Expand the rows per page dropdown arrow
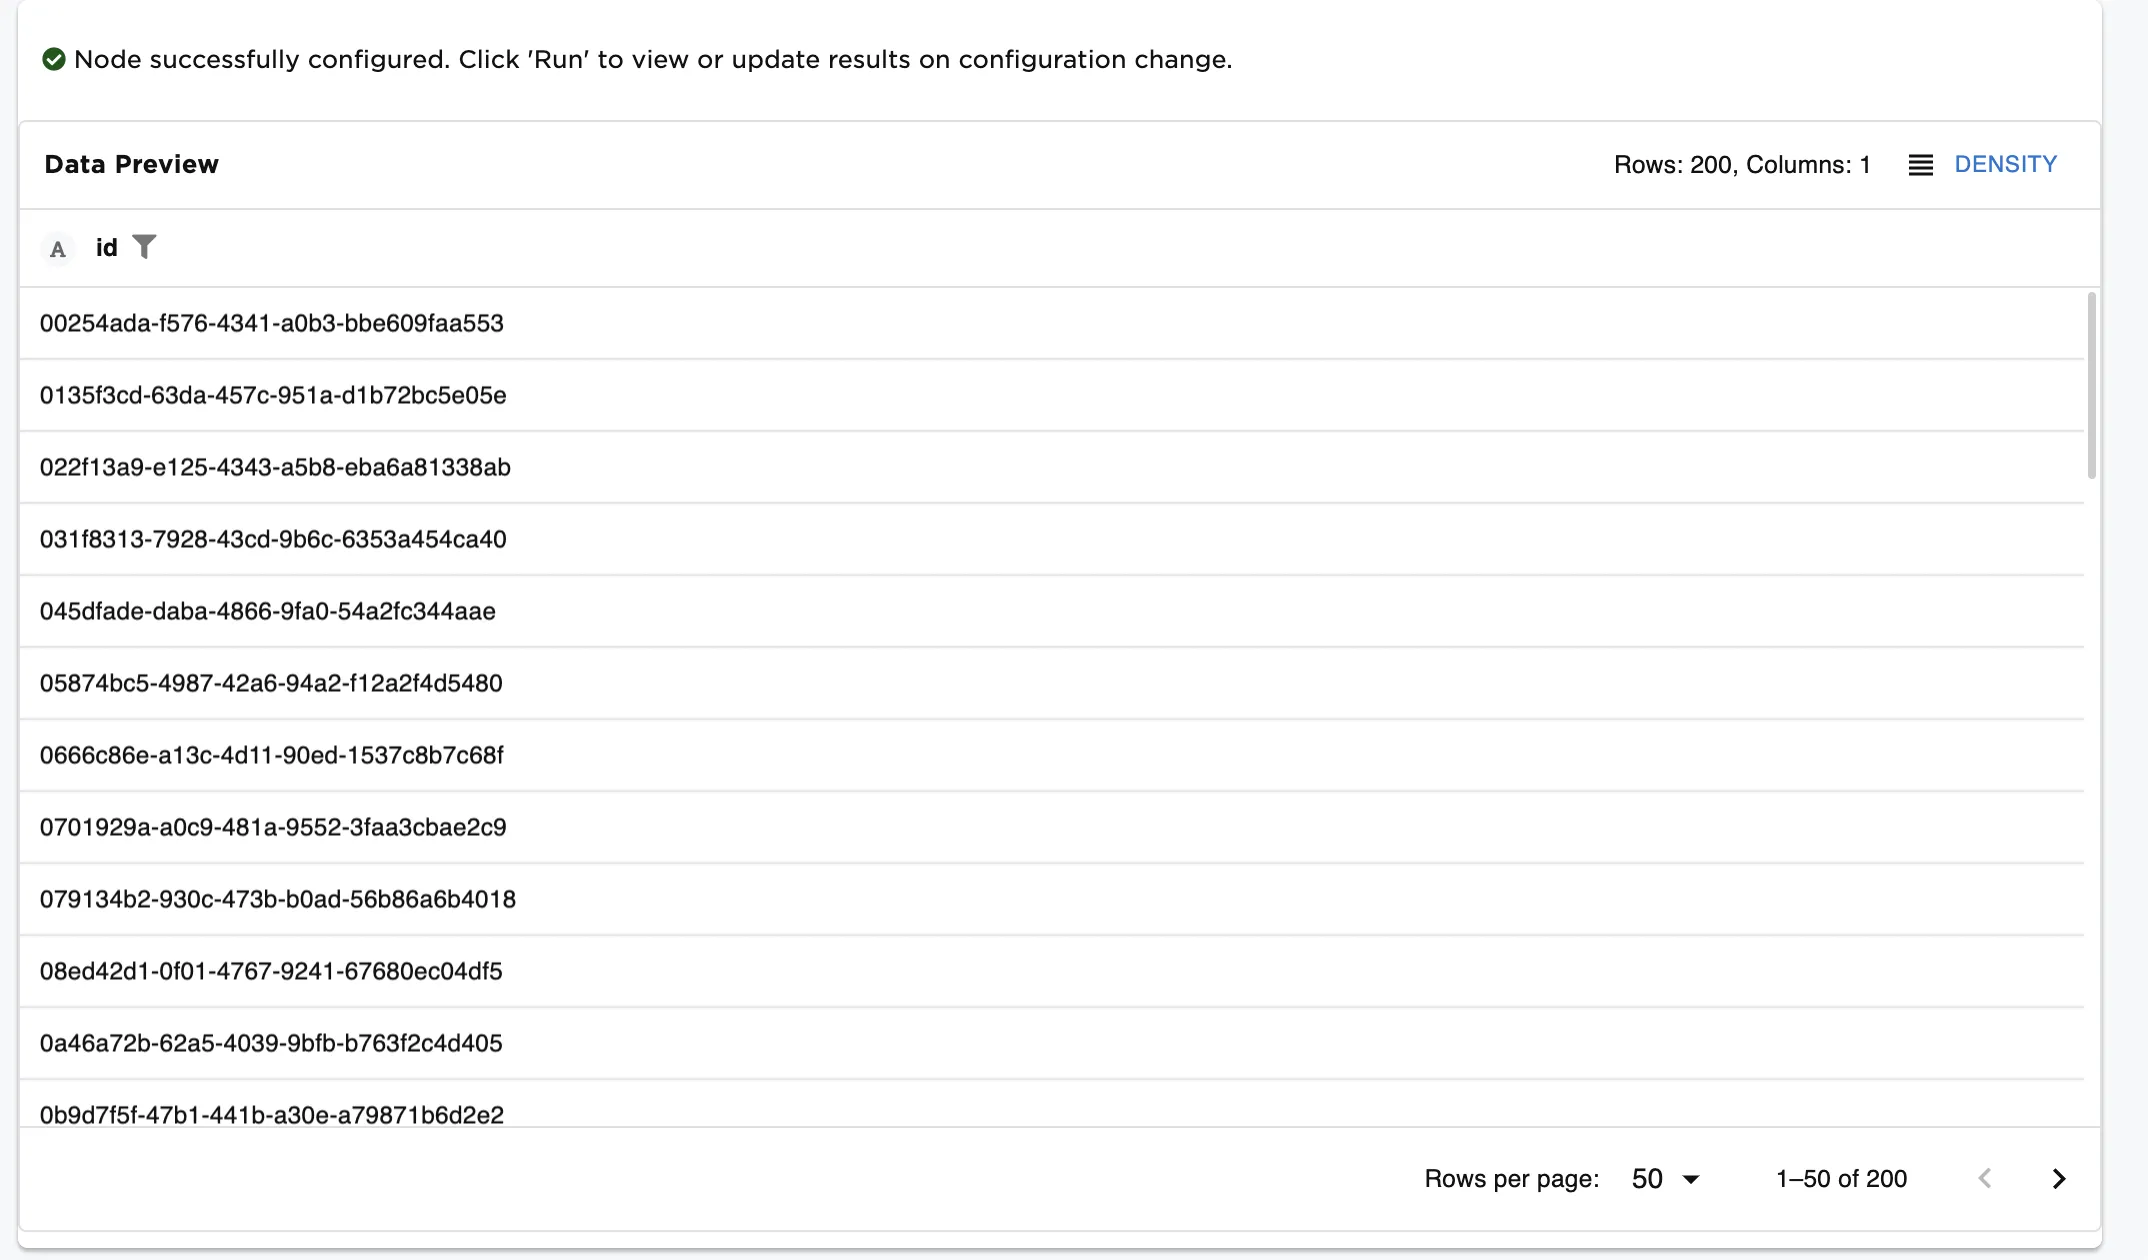This screenshot has width=2148, height=1260. 1691,1180
